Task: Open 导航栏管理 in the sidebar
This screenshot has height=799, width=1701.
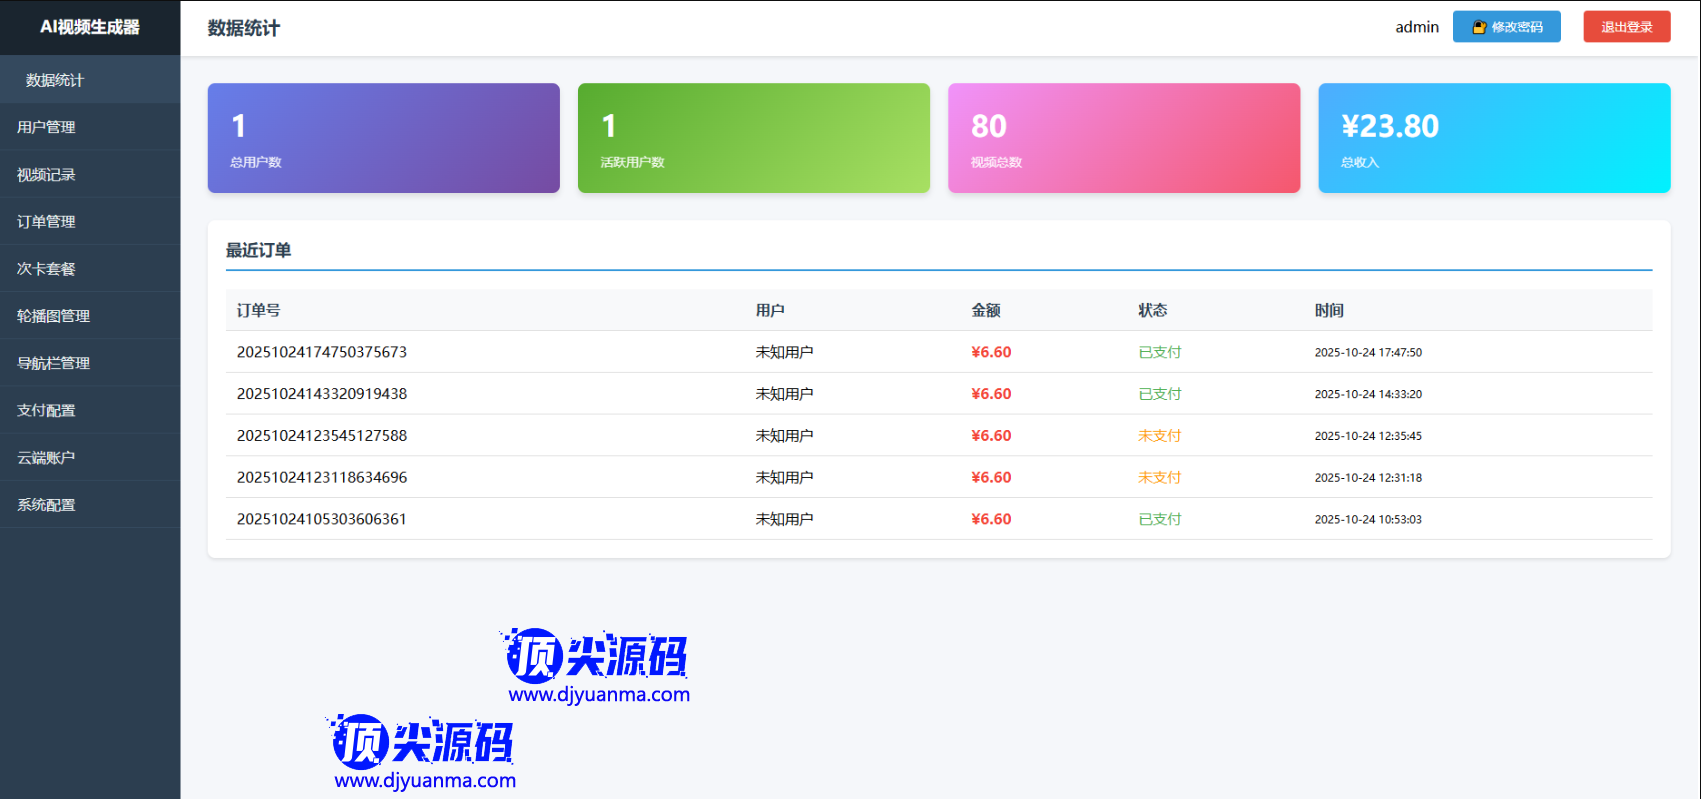Action: click(x=54, y=363)
